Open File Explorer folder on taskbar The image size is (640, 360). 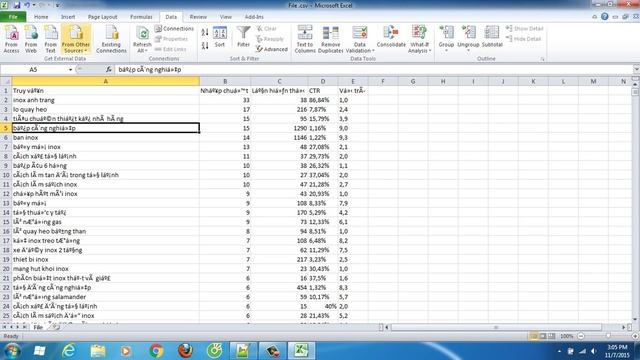98,351
